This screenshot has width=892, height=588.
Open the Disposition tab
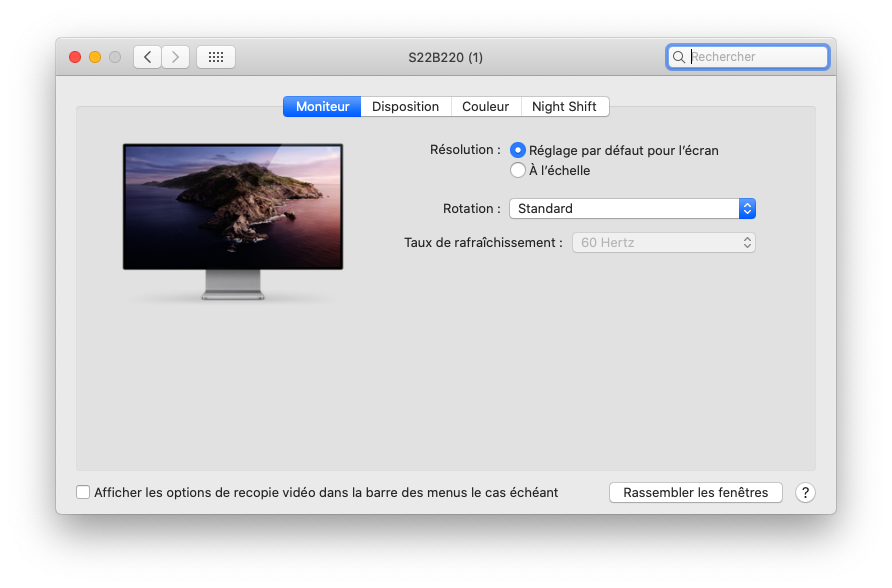(x=406, y=106)
